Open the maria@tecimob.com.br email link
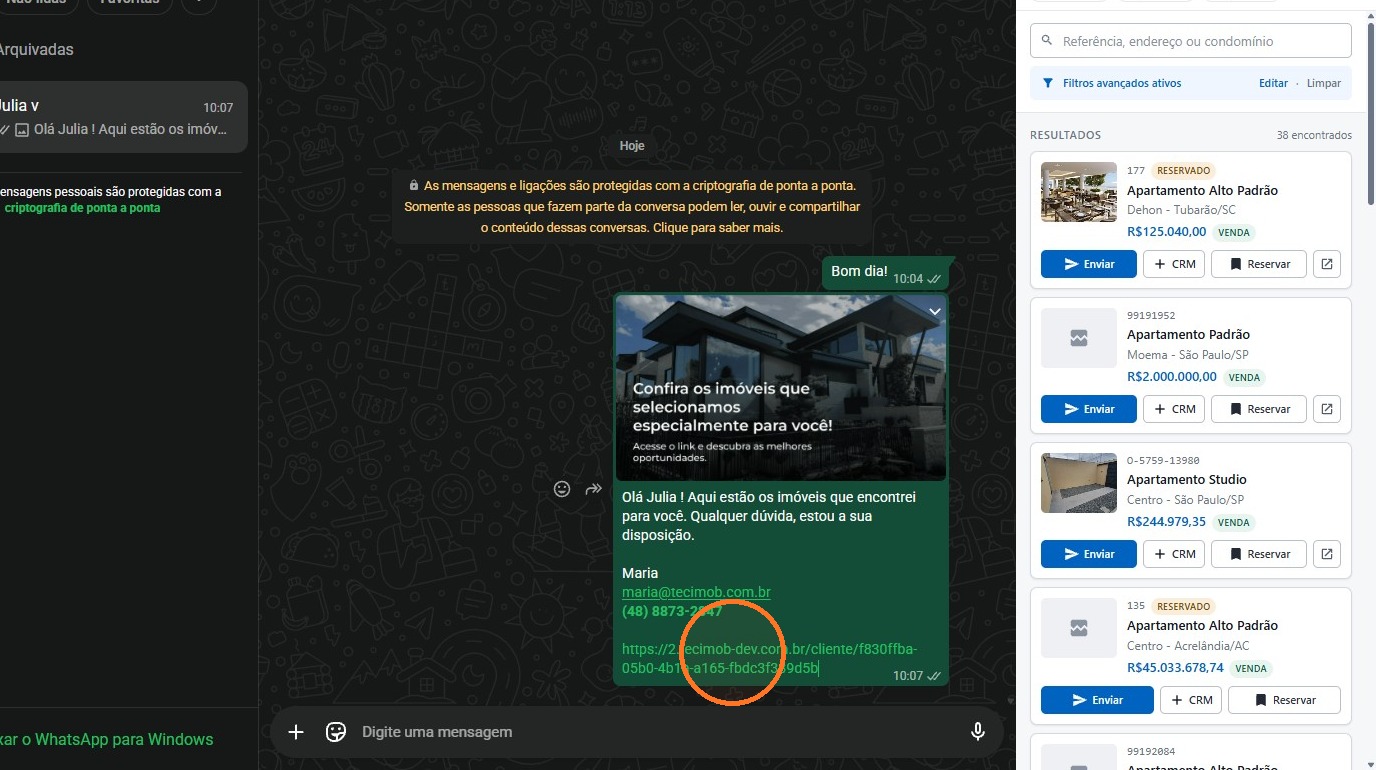Viewport: 1376px width, 770px height. point(696,592)
